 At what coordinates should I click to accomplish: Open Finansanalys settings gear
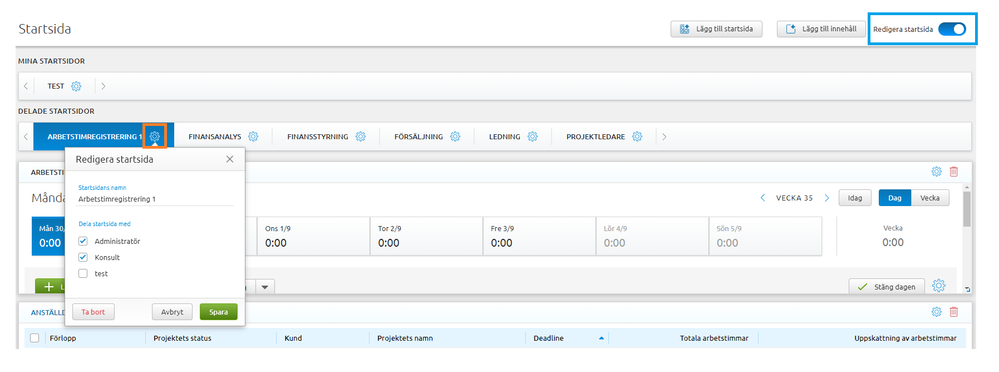click(x=253, y=136)
